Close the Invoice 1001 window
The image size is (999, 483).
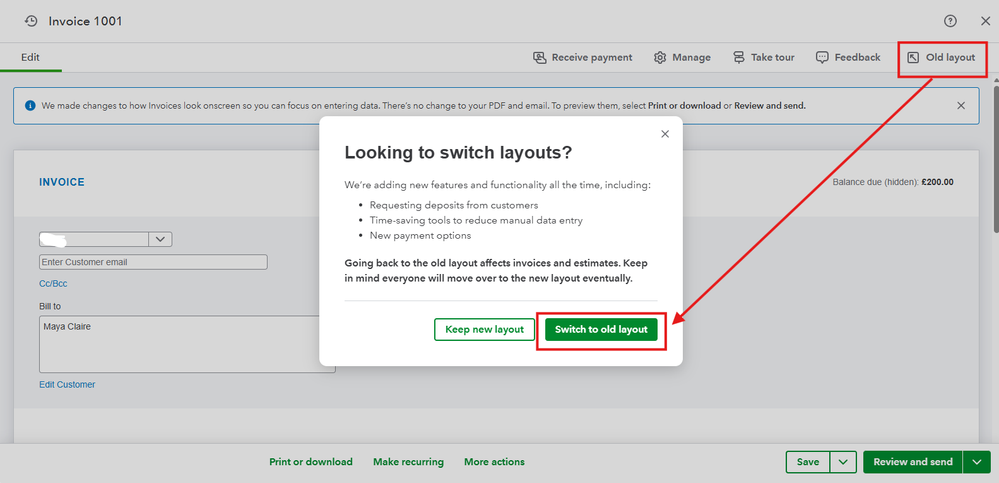[x=985, y=22]
